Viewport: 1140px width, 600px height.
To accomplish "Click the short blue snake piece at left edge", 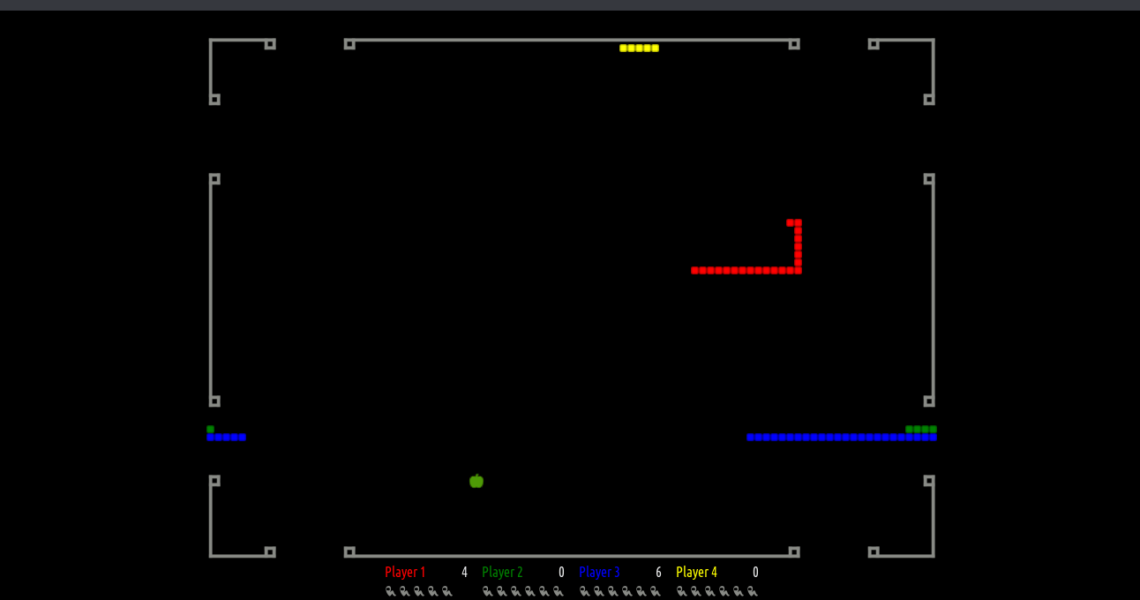I will tap(226, 437).
